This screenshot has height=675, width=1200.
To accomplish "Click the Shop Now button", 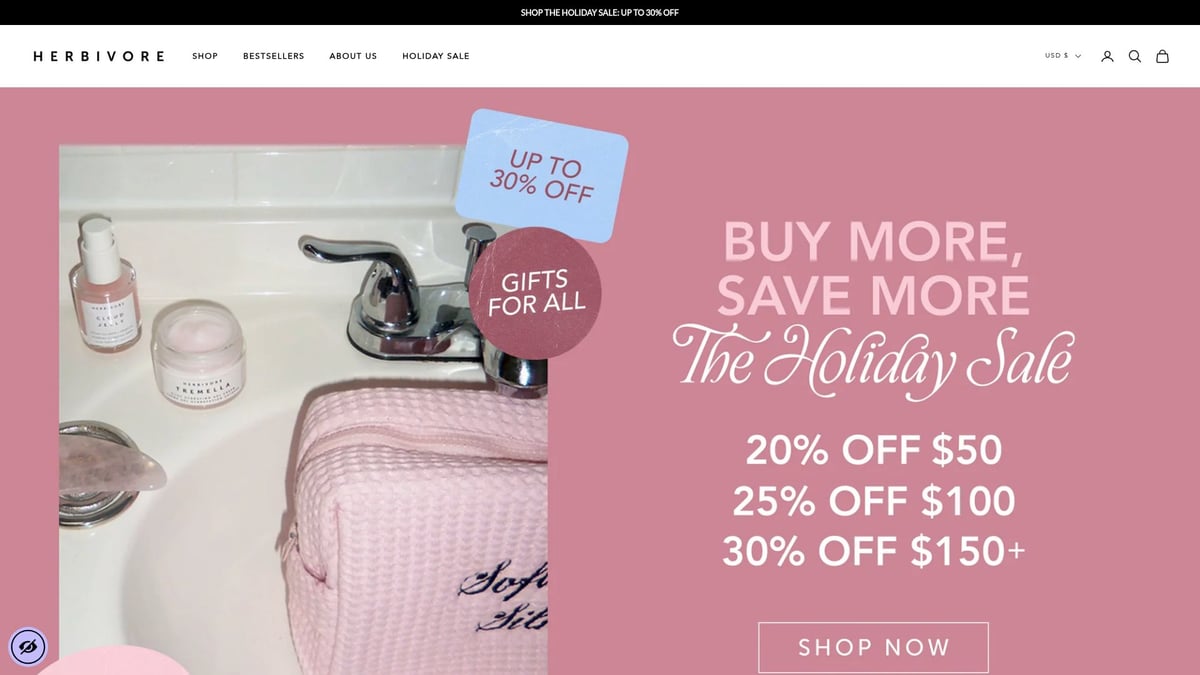I will click(873, 647).
